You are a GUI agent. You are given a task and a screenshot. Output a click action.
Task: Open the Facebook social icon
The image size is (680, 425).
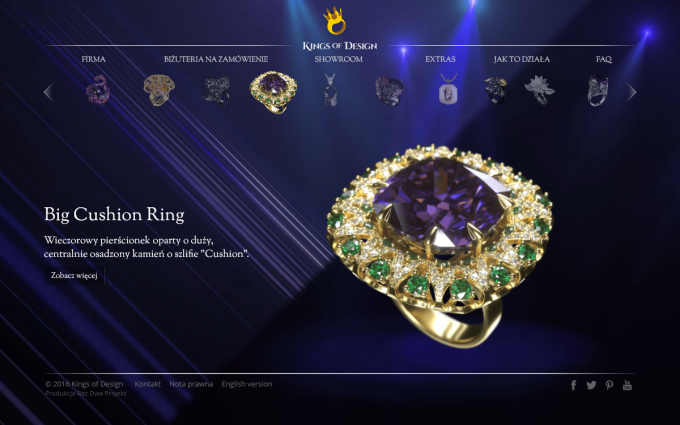coord(573,385)
